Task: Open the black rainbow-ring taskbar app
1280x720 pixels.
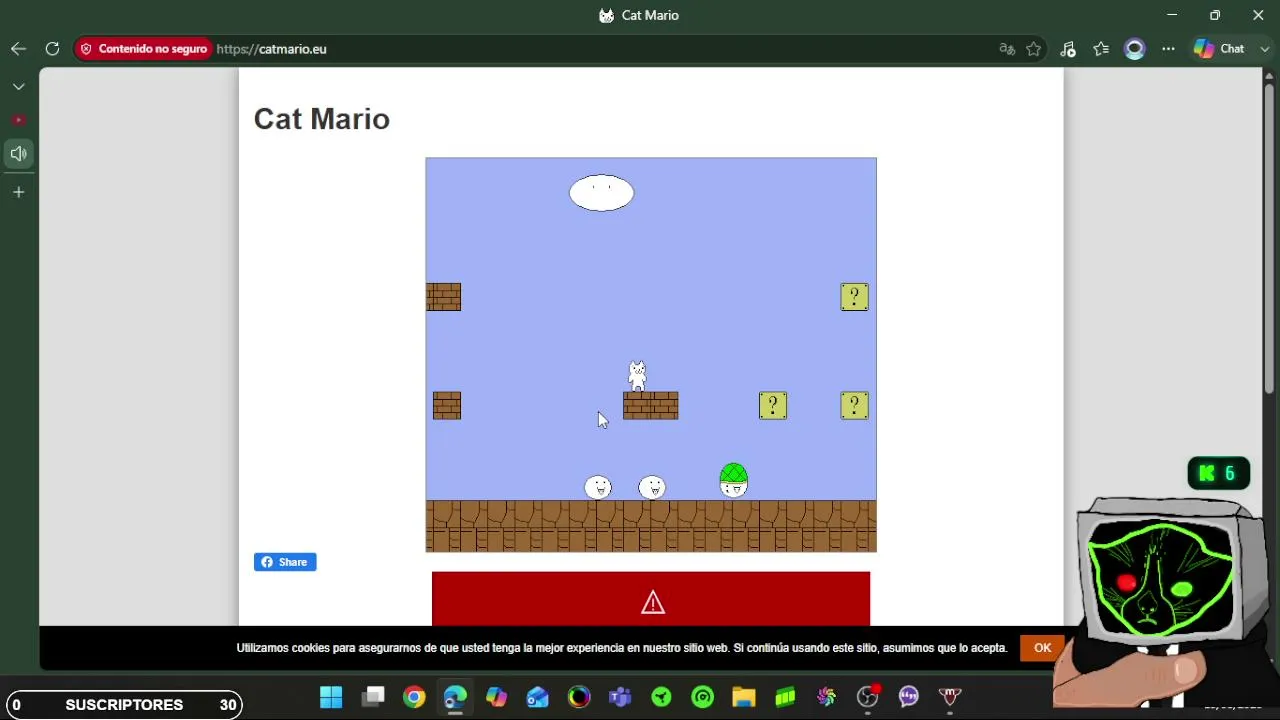Action: [579, 697]
